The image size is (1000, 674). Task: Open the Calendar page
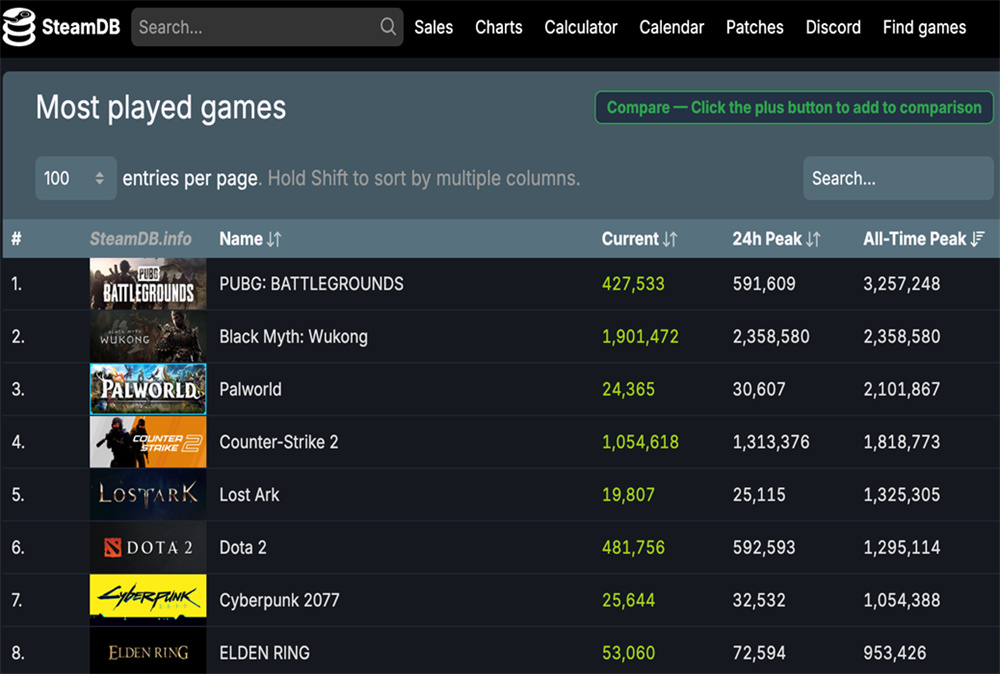point(672,27)
